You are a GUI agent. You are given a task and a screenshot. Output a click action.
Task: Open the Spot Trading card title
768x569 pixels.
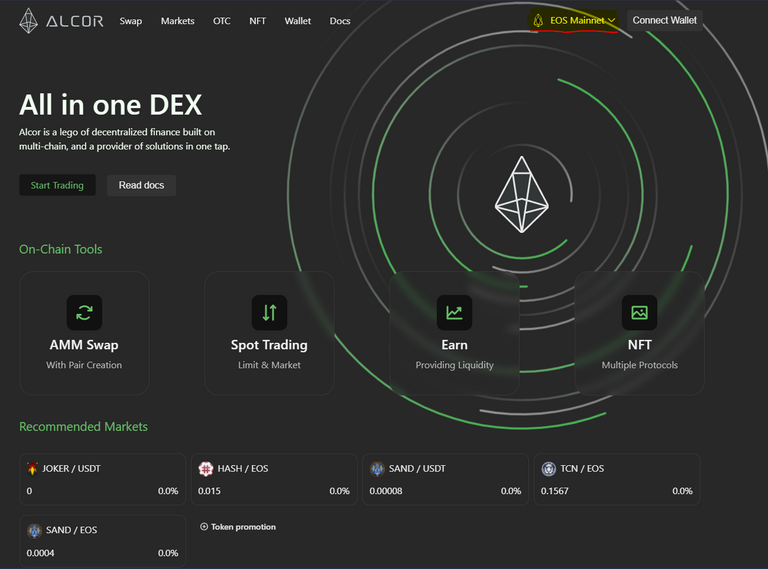tap(269, 345)
